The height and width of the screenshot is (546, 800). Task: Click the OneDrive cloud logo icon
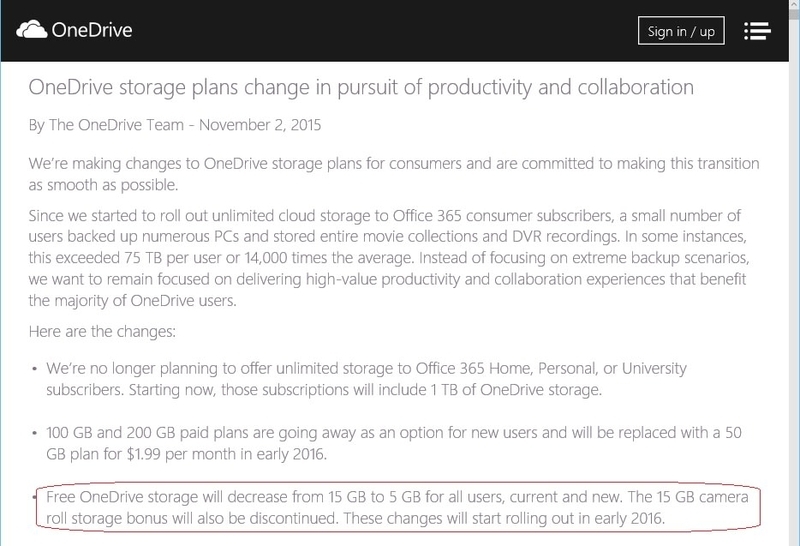(x=32, y=30)
